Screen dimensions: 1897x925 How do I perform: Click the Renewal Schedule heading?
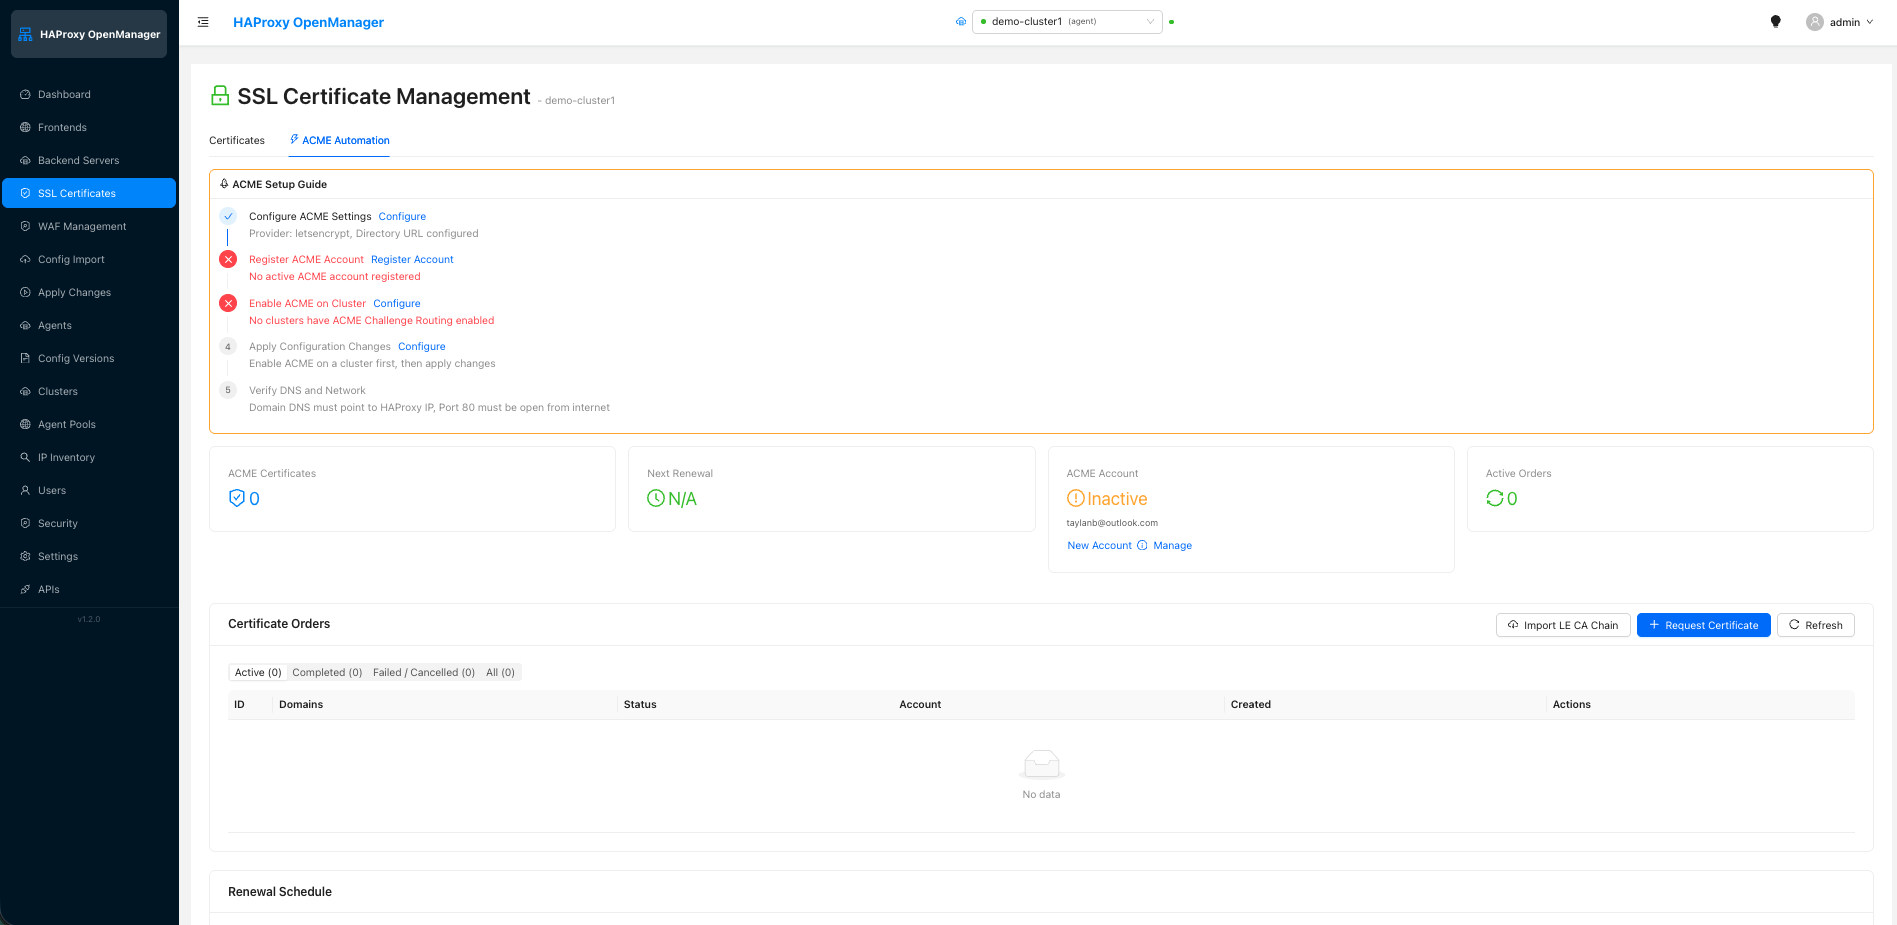pyautogui.click(x=280, y=891)
